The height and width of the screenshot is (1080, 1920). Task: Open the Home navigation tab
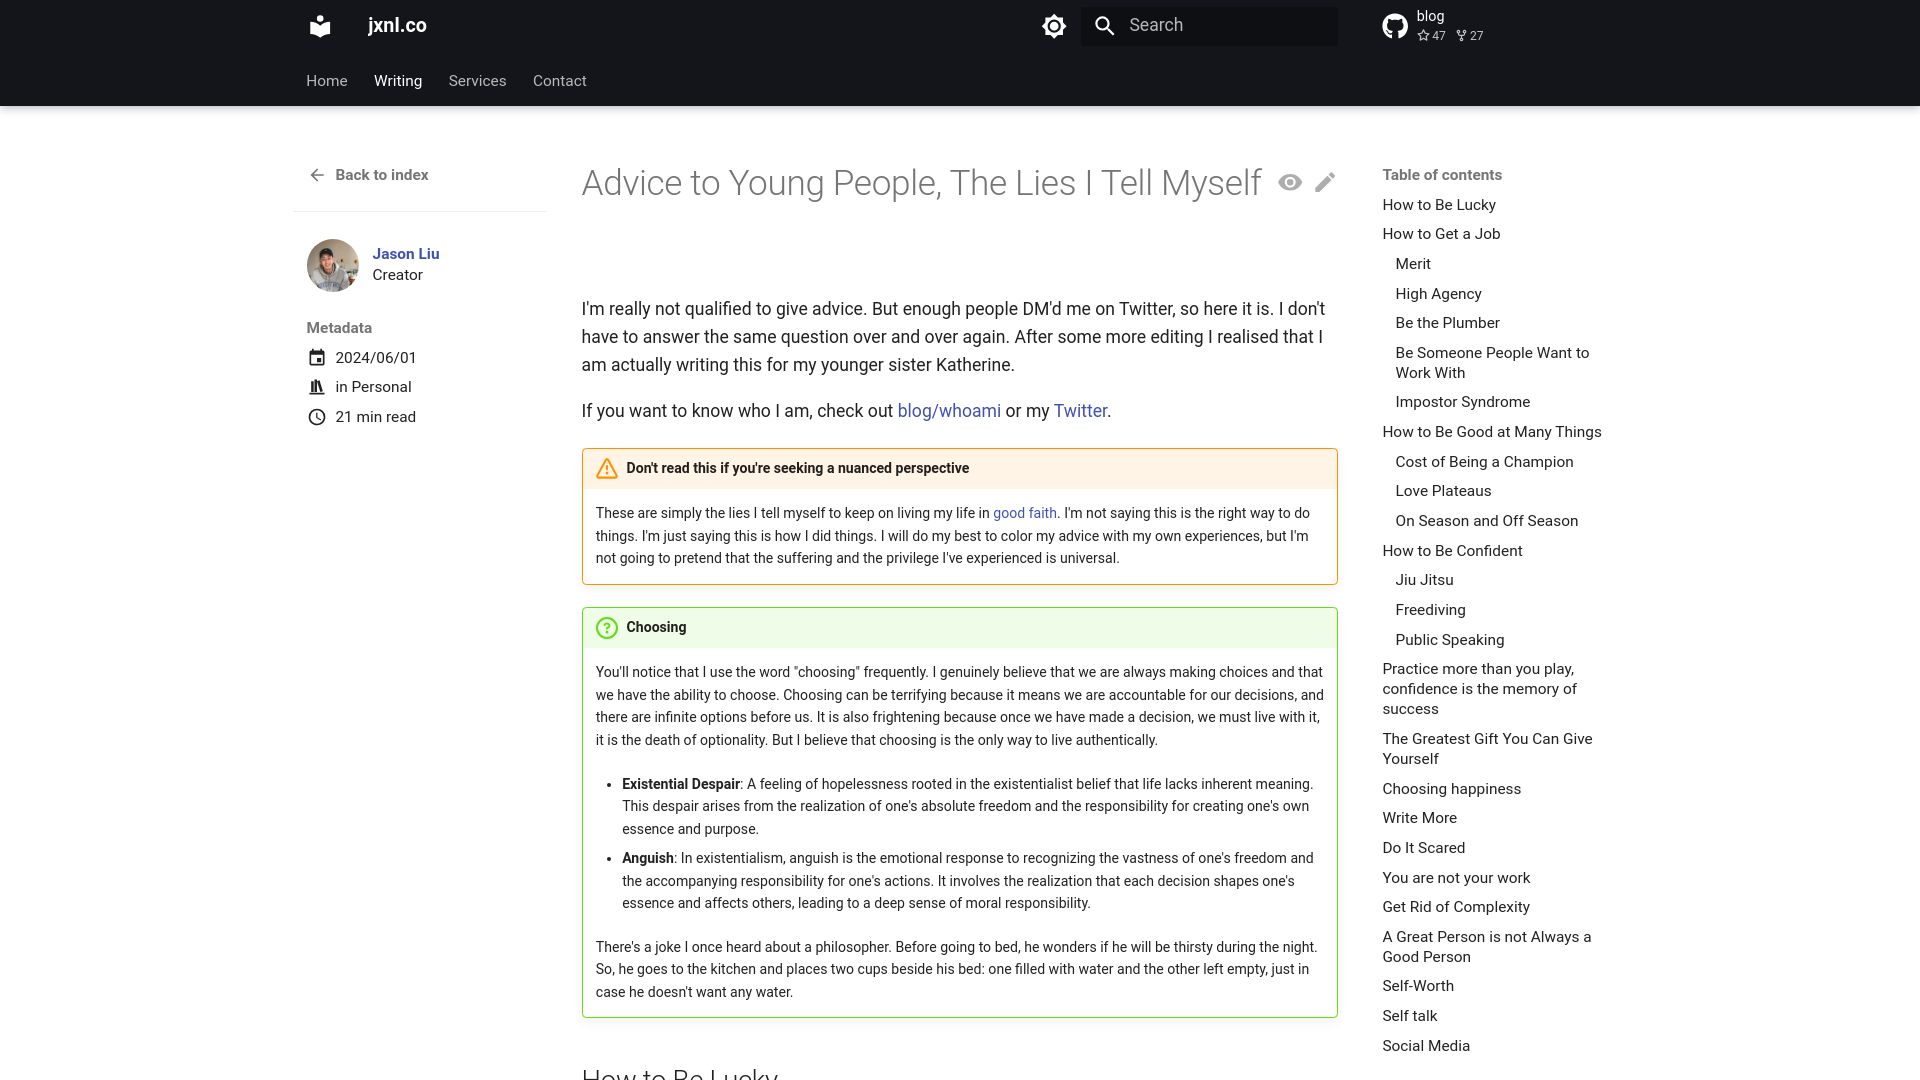[327, 81]
